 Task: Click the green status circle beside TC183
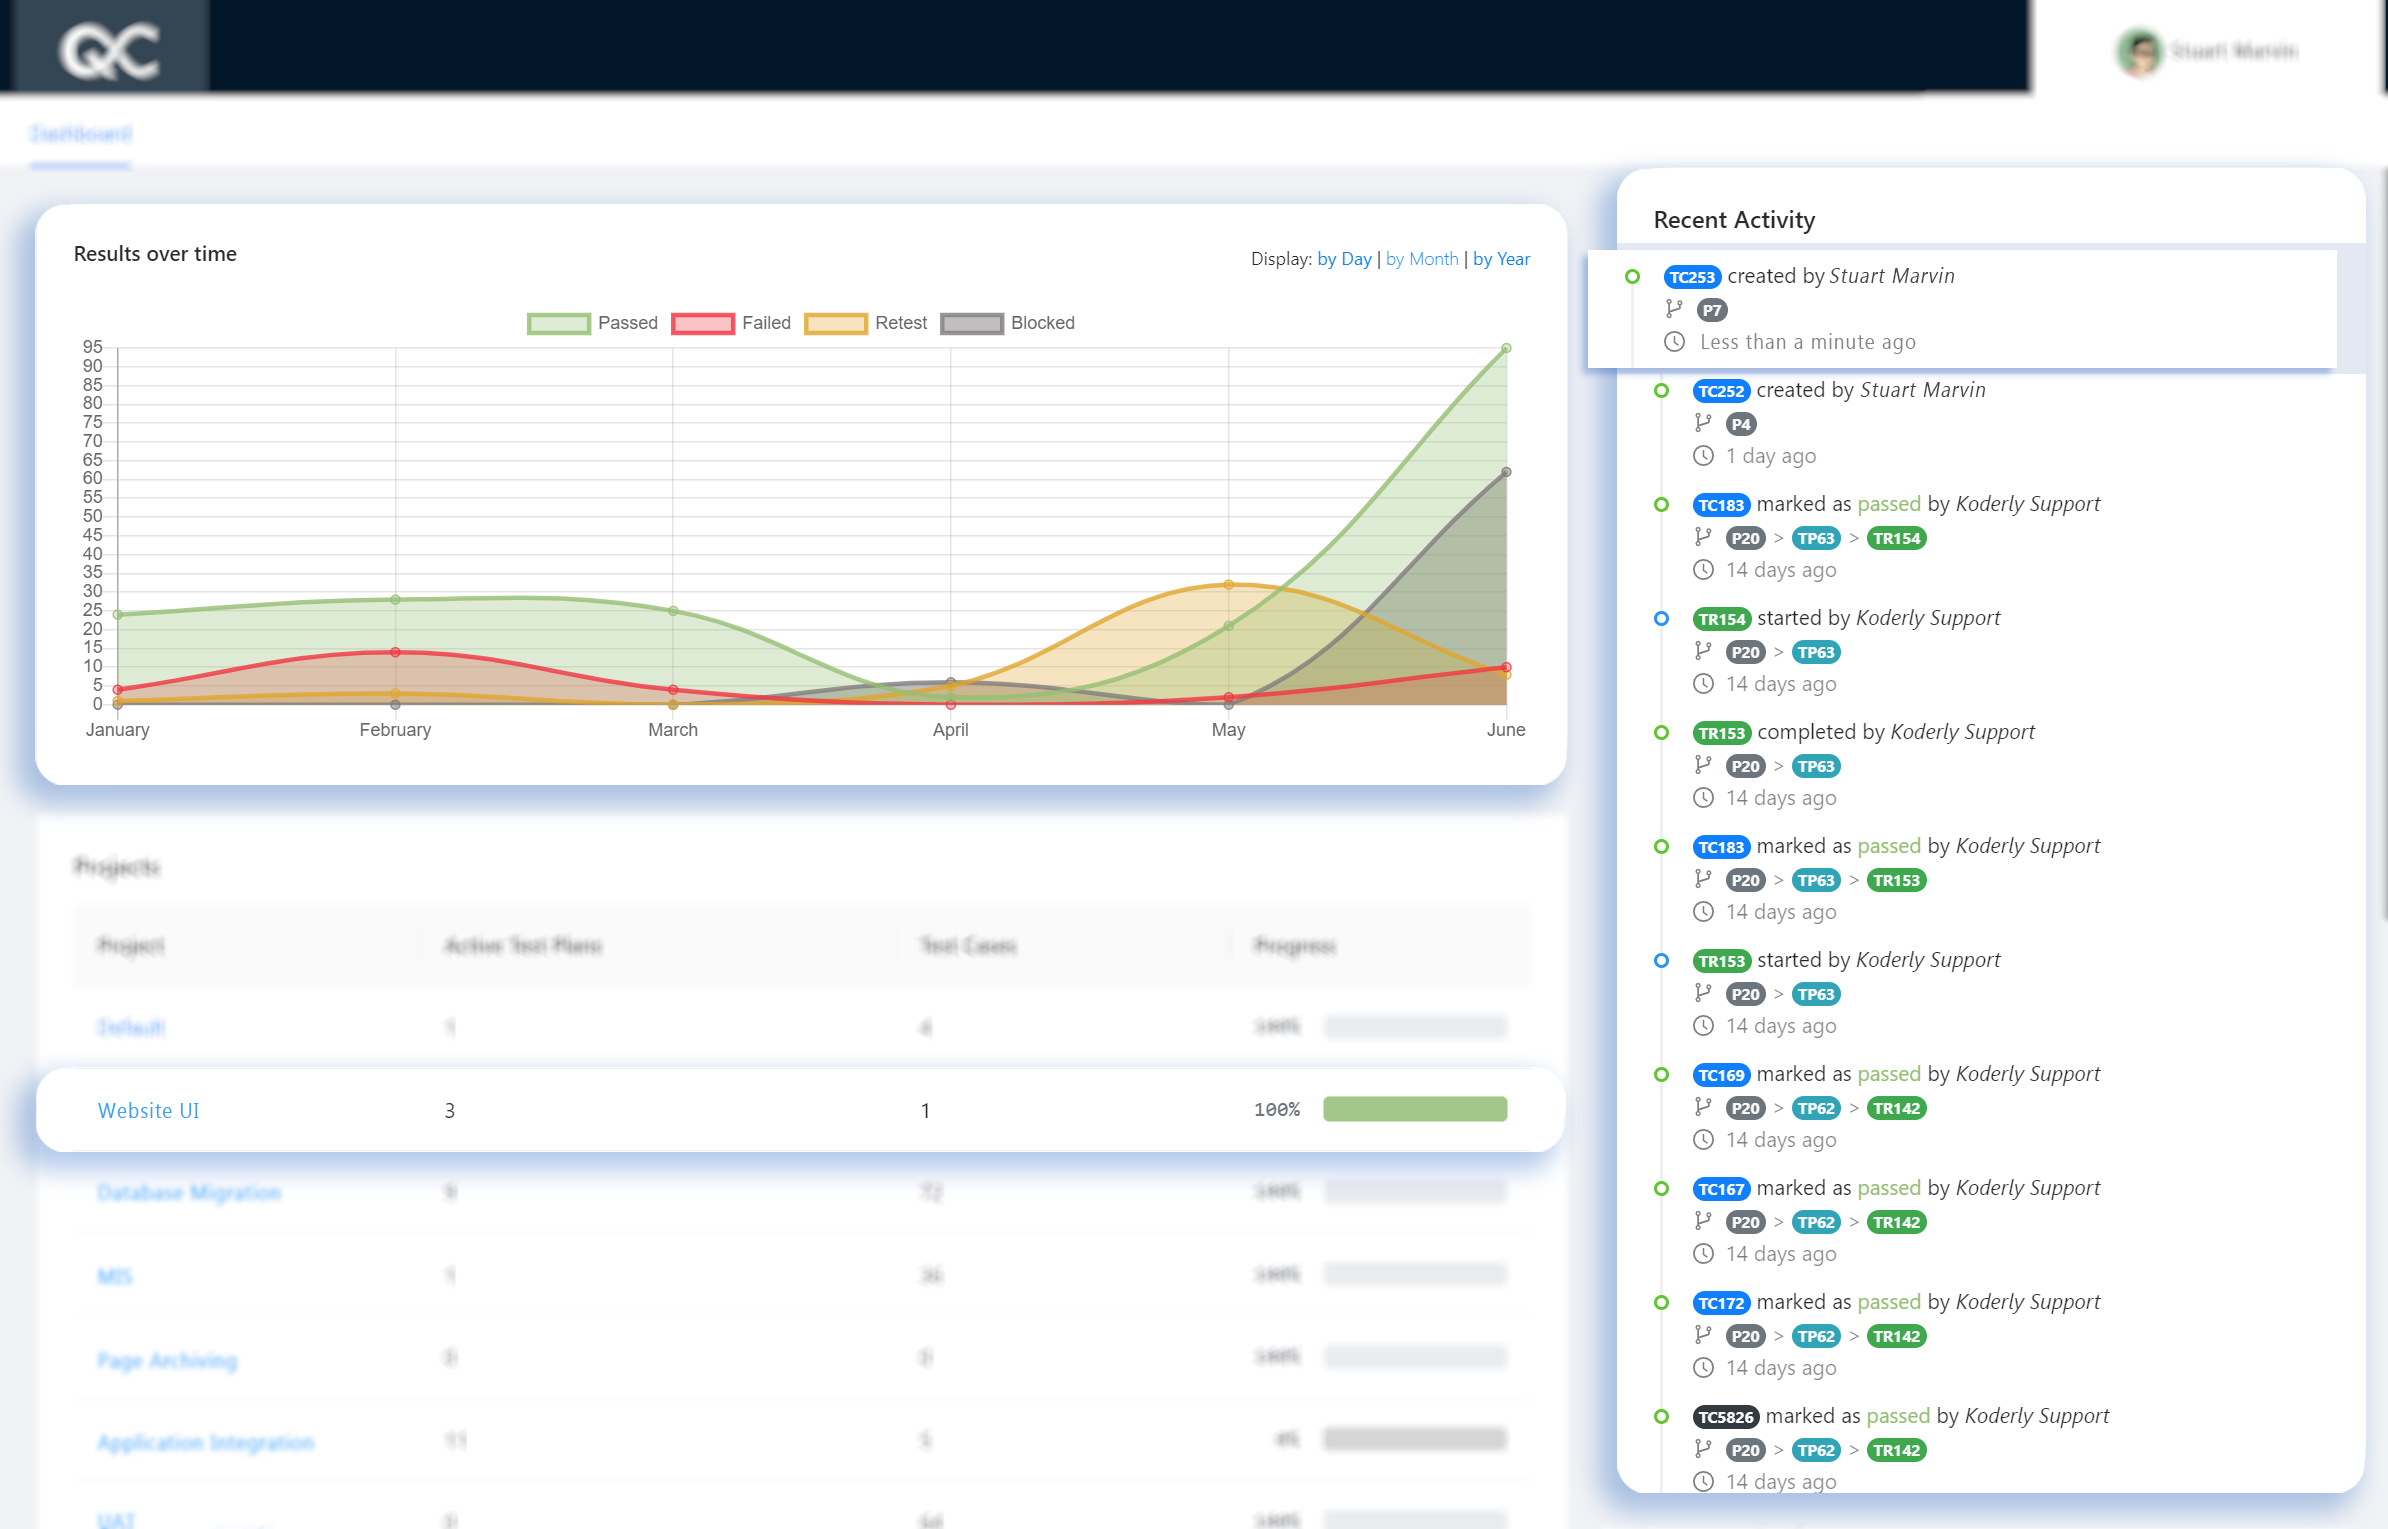coord(1662,506)
